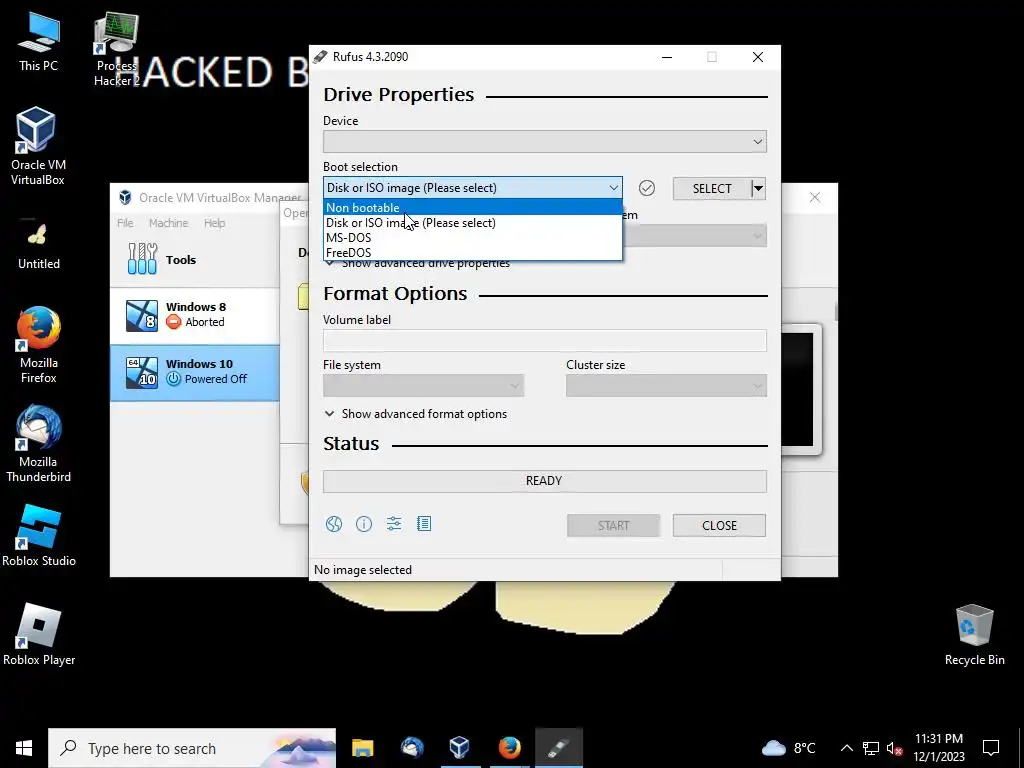Collapse the Boot selection combo box

(x=473, y=188)
